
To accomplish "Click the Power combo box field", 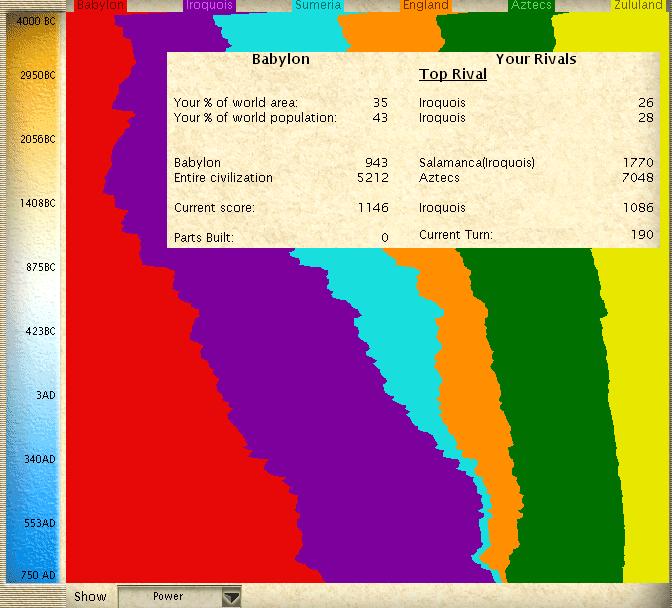I will 168,597.
